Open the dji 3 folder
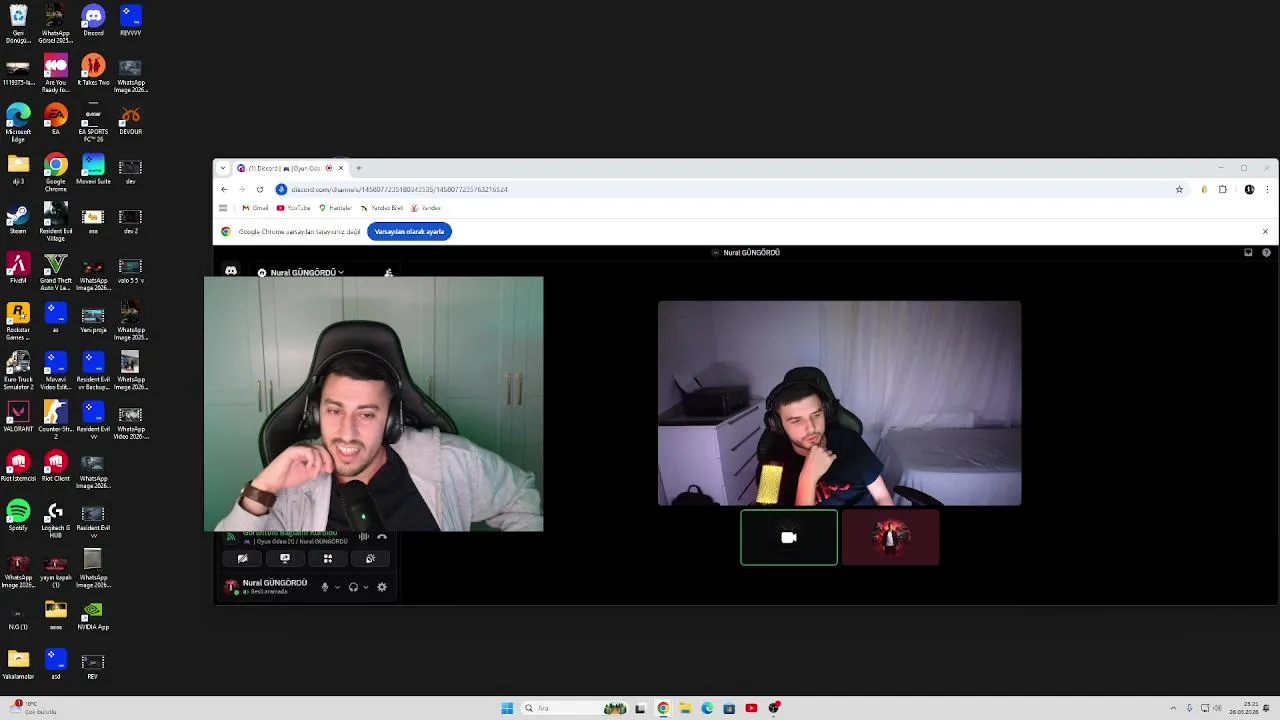The width and height of the screenshot is (1280, 720). click(18, 170)
